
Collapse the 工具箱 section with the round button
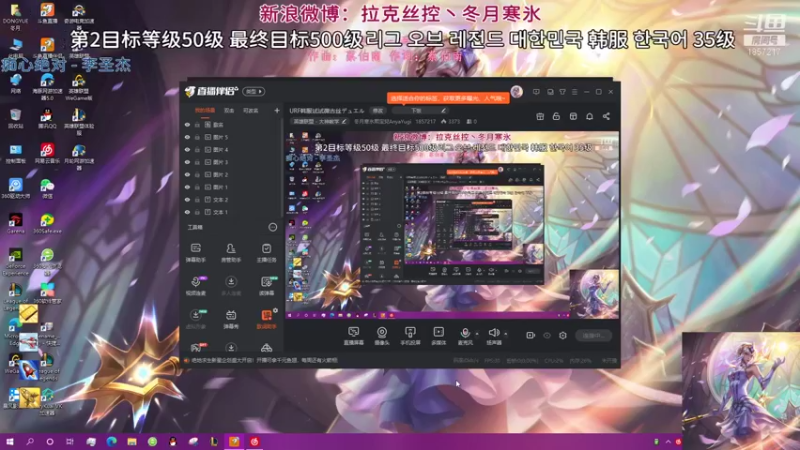(x=272, y=227)
